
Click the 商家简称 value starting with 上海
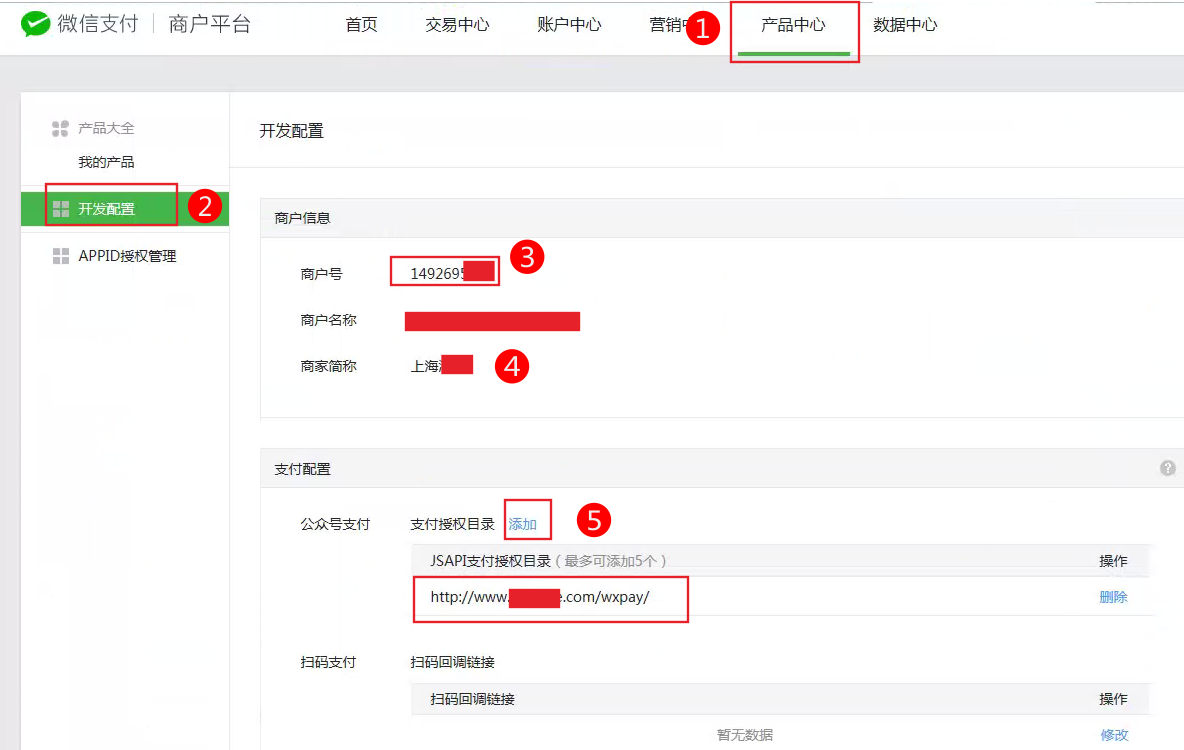[441, 366]
